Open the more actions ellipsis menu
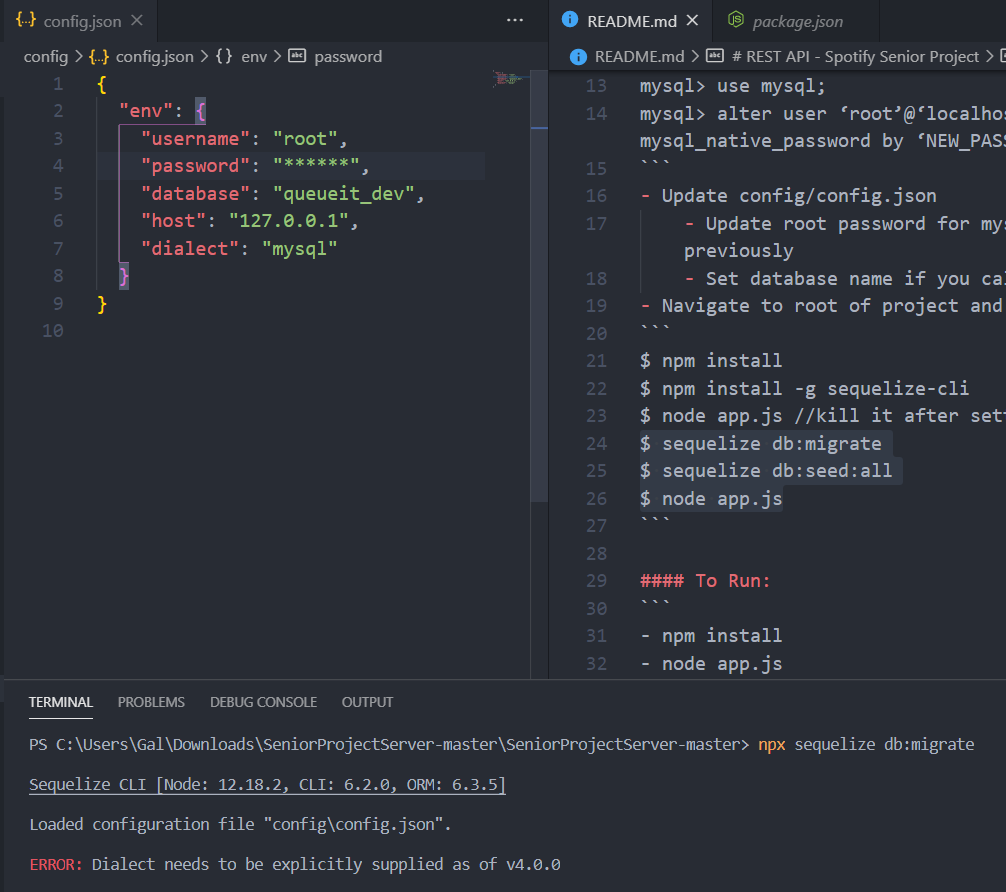Image resolution: width=1006 pixels, height=892 pixels. point(515,21)
